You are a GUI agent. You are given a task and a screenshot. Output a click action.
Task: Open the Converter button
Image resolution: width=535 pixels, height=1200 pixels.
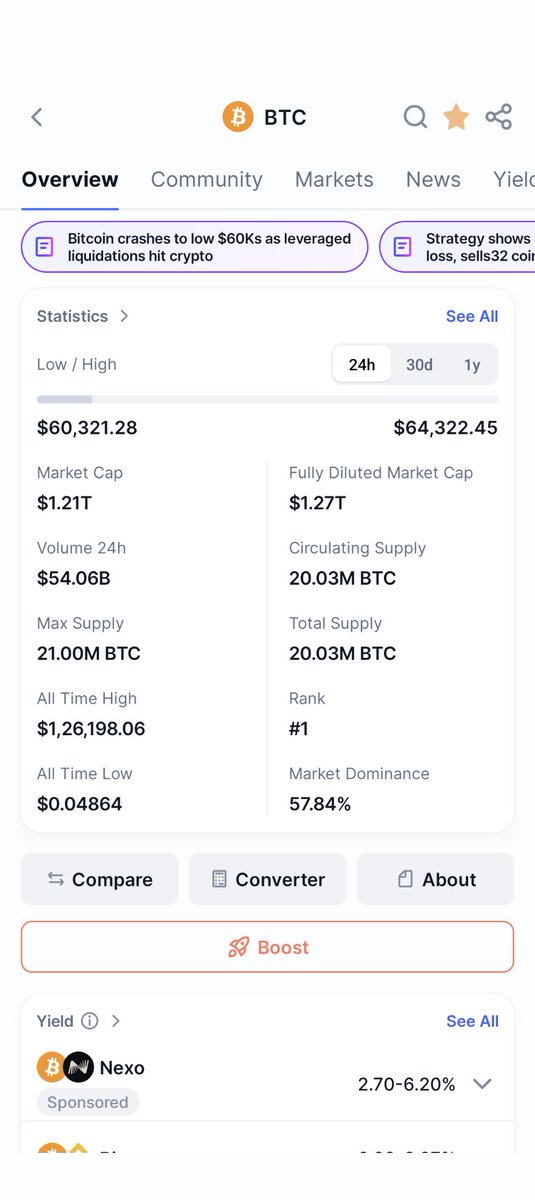267,879
